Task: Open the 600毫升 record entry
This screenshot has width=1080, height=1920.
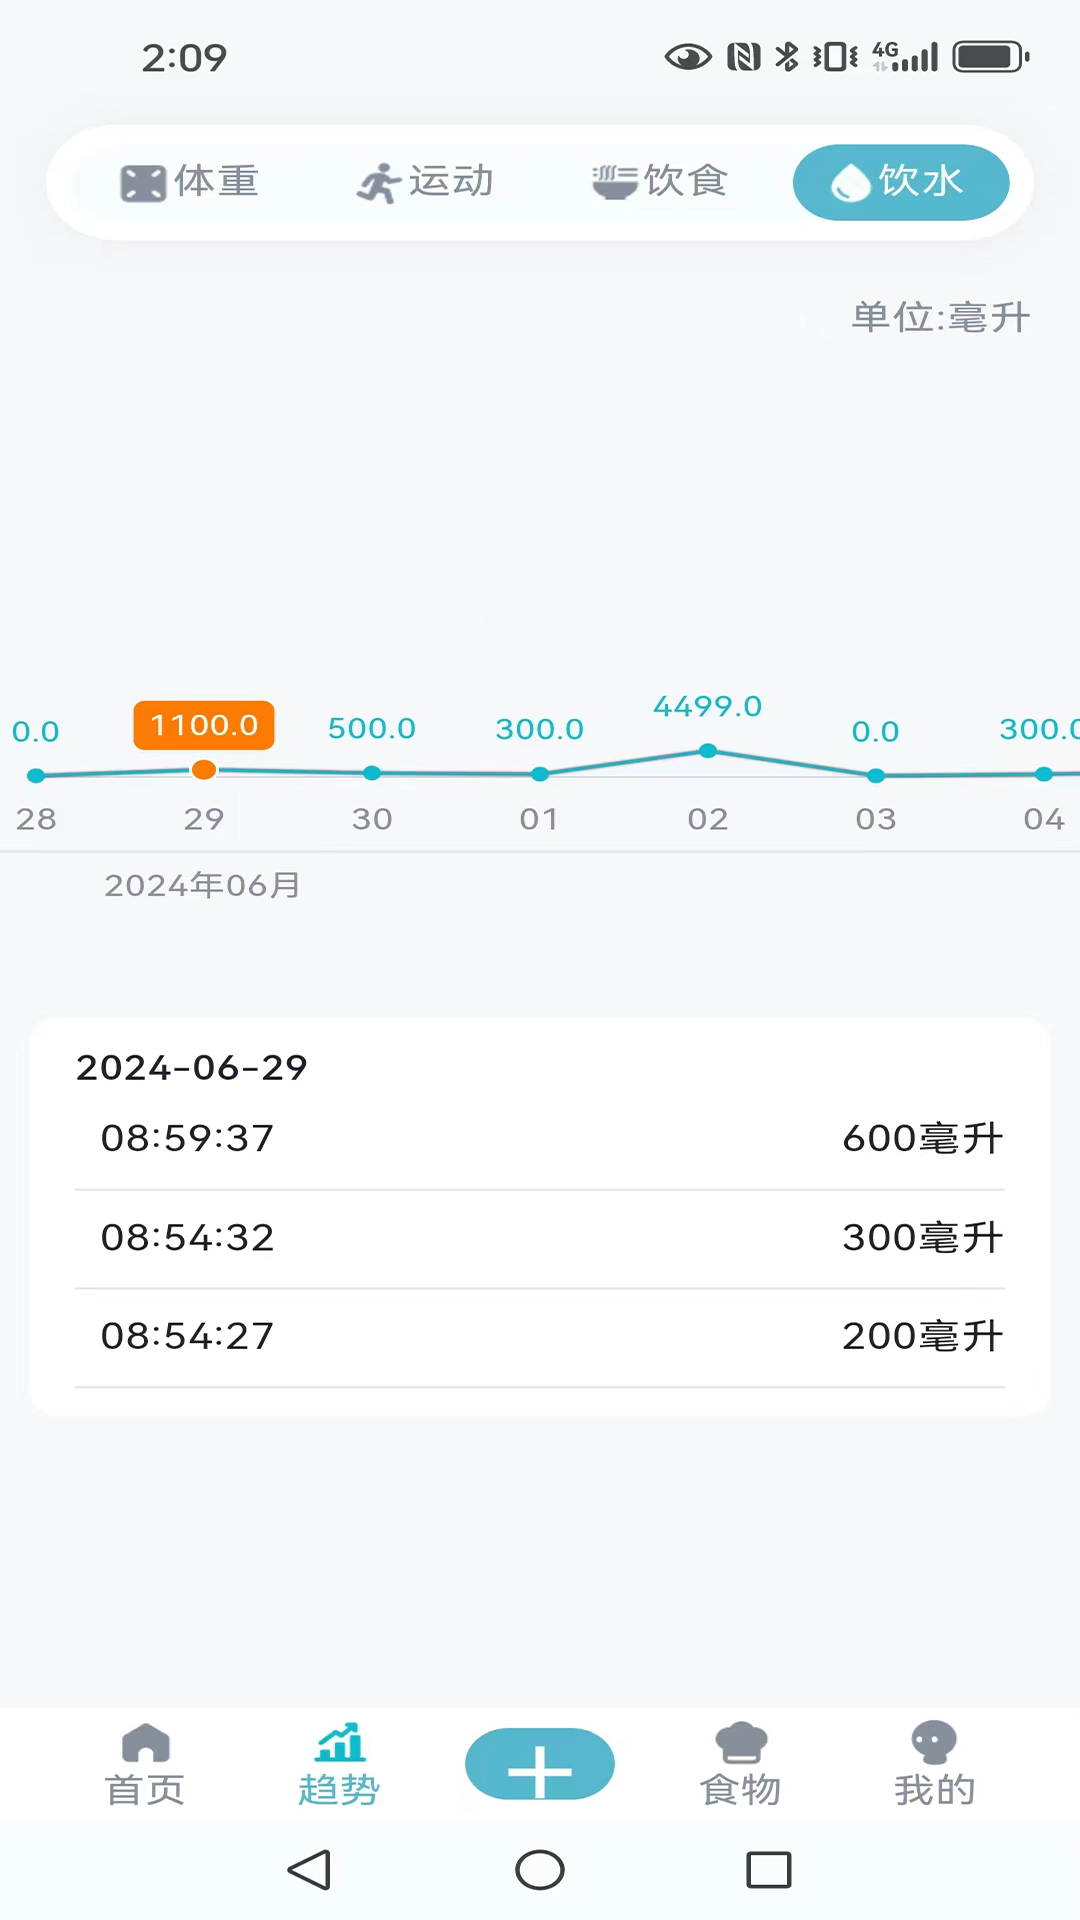Action: click(540, 1137)
